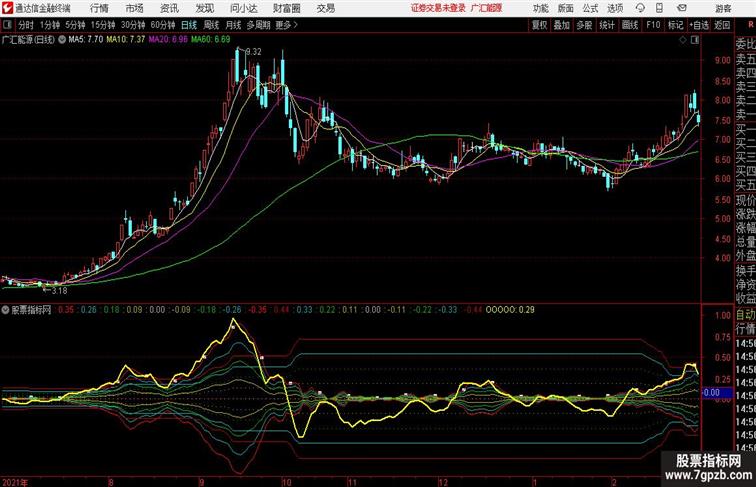This screenshot has width=756, height=487.
Task: Click the 广汇能源 stock name in header
Action: coord(486,8)
